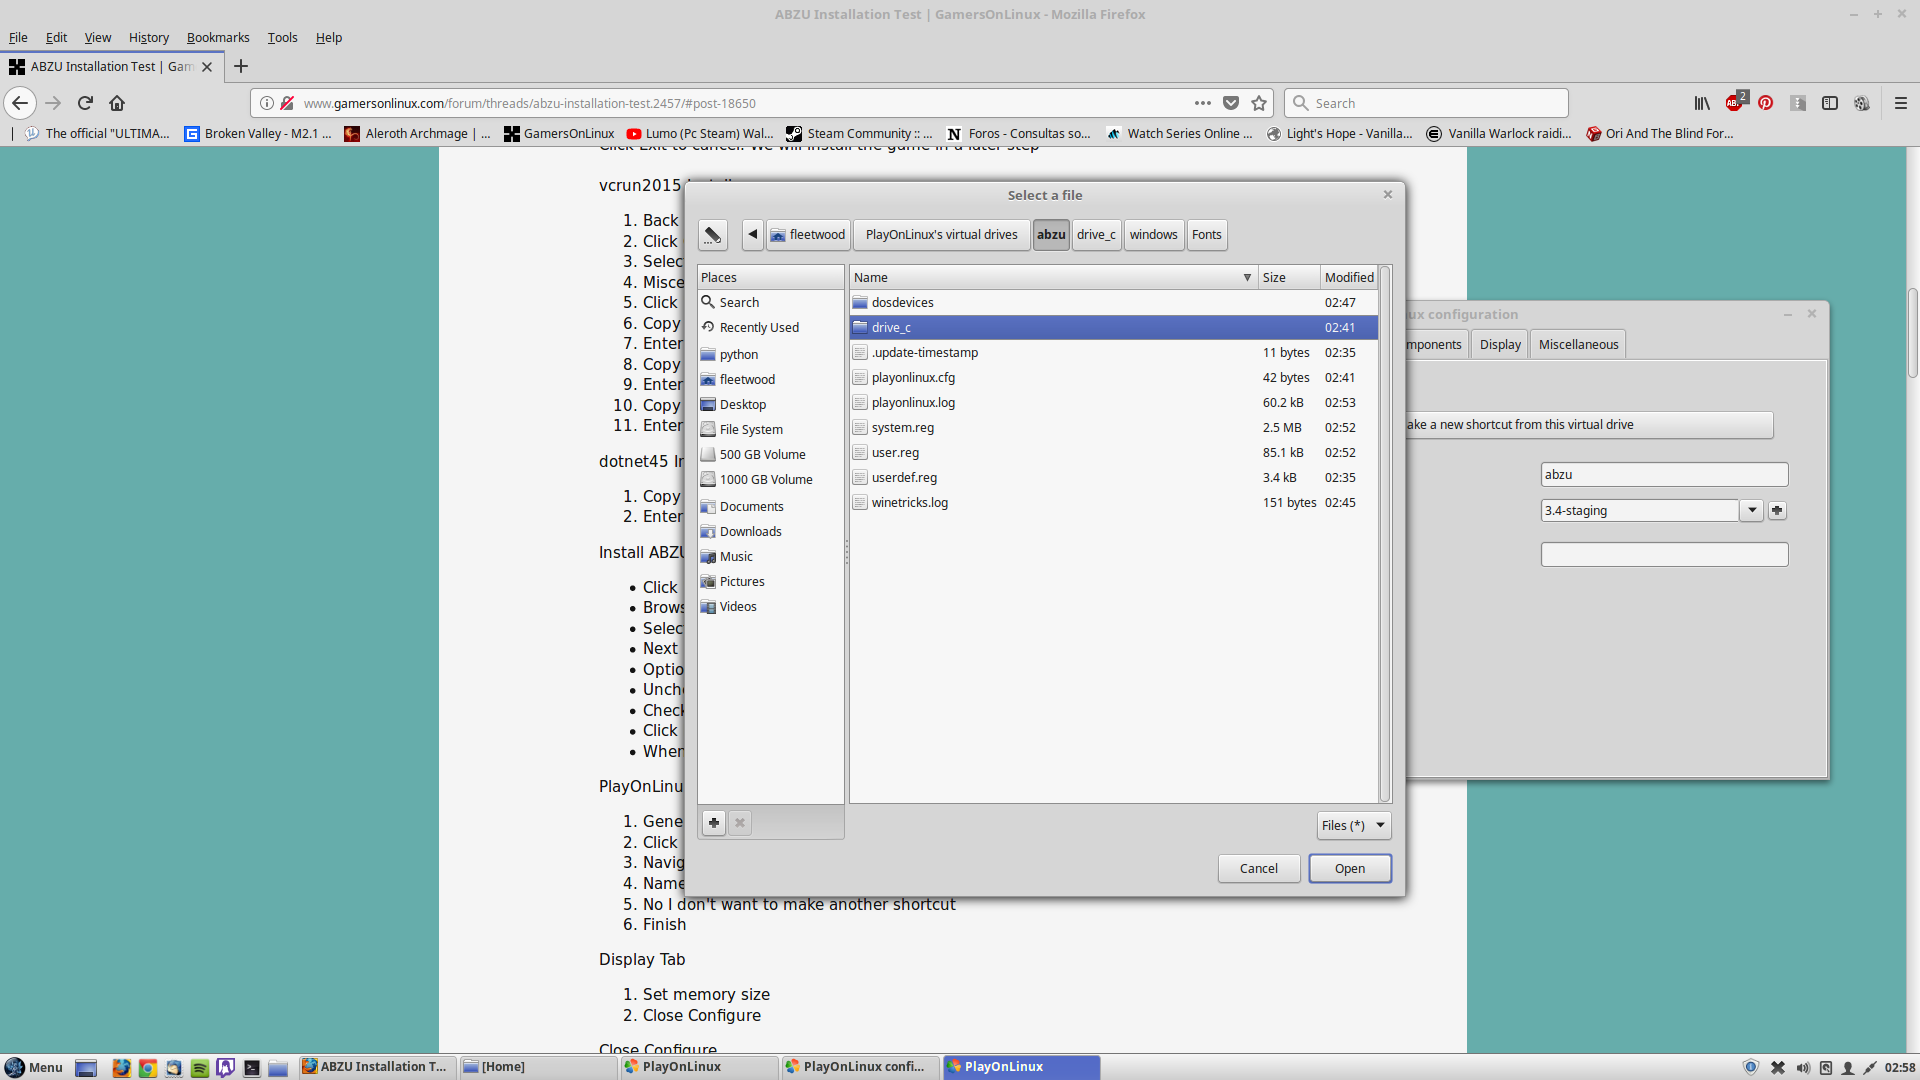
Task: Switch to PlayOnLinux configuration taskbar window
Action: [x=861, y=1067]
